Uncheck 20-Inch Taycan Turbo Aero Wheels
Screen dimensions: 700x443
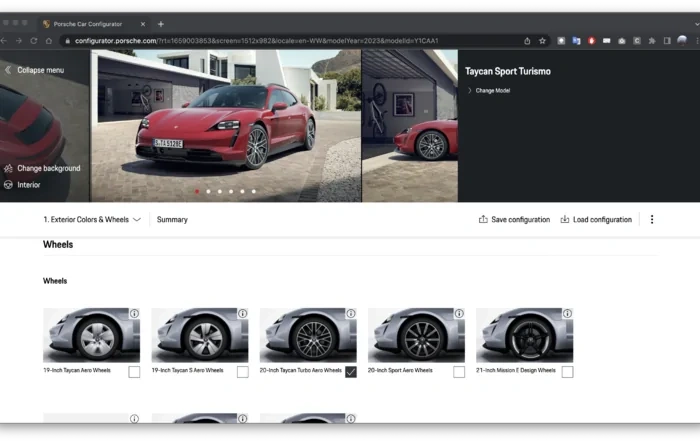[x=351, y=372]
